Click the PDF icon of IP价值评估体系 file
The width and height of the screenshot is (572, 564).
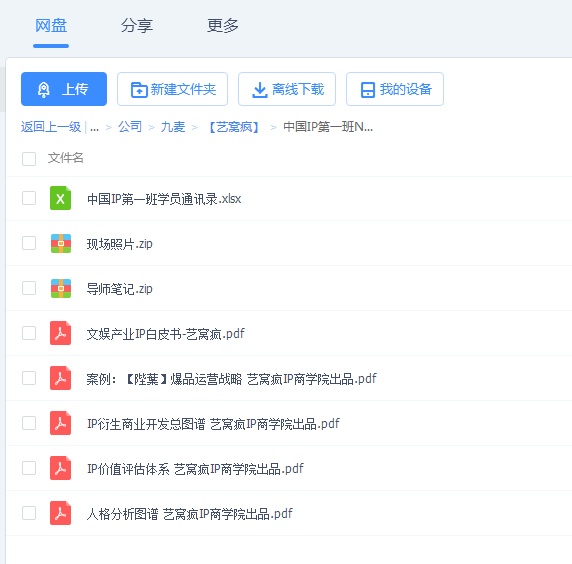point(60,468)
